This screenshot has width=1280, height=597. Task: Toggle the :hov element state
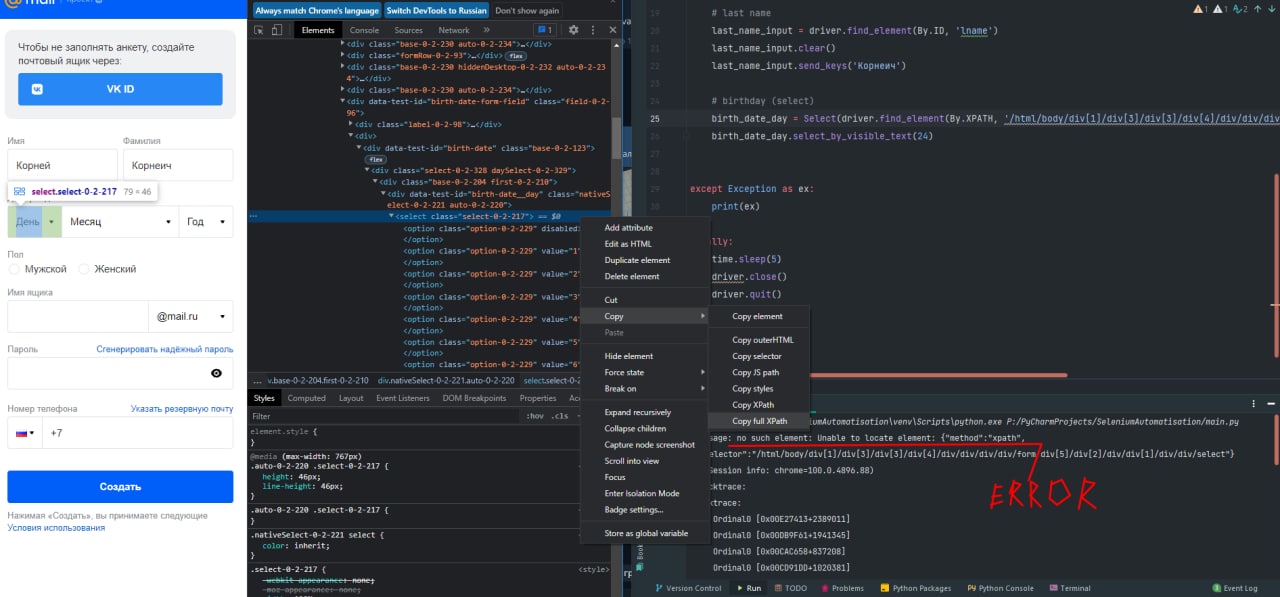[535, 416]
